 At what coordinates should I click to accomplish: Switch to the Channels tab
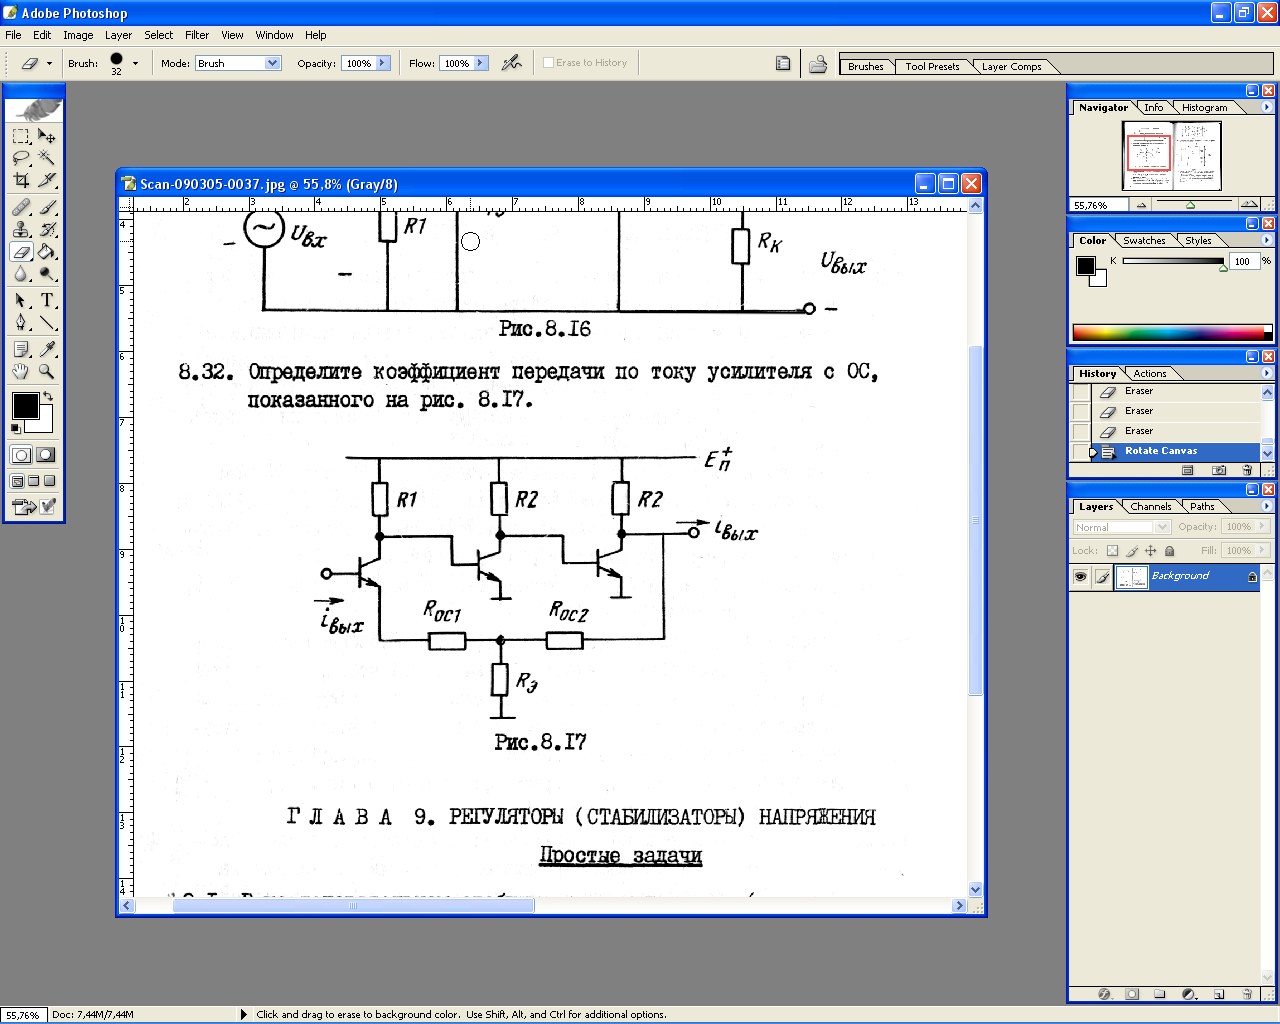pyautogui.click(x=1151, y=507)
